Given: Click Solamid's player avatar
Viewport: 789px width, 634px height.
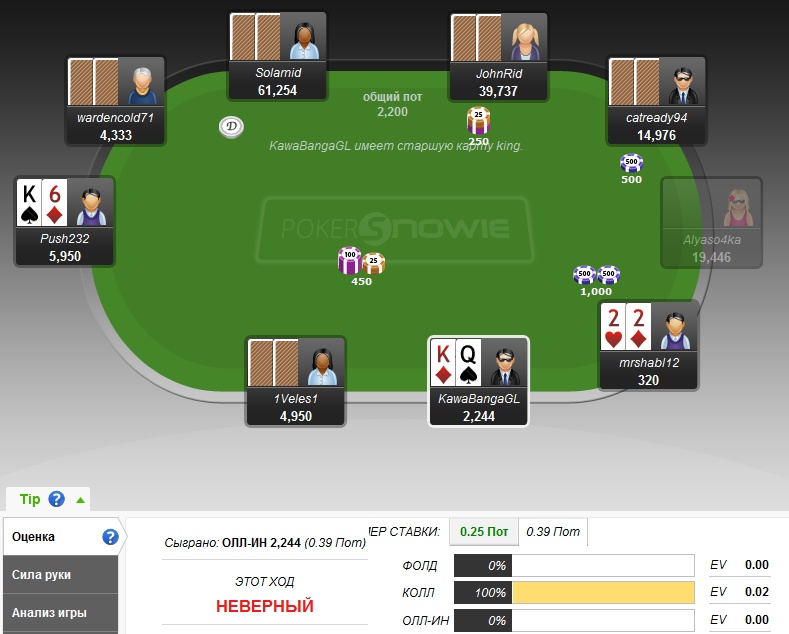Looking at the screenshot, I should coord(303,38).
